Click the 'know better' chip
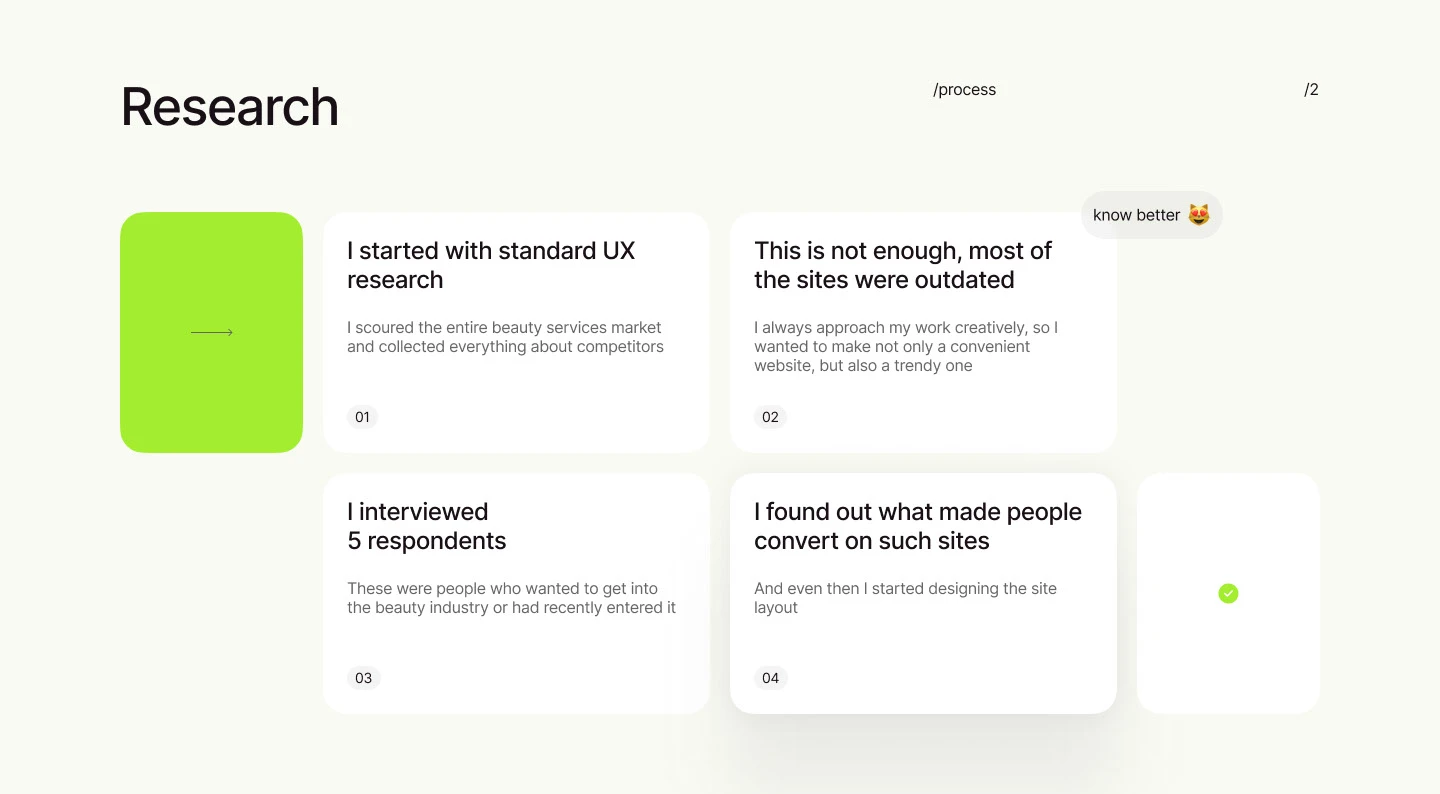 [1137, 215]
